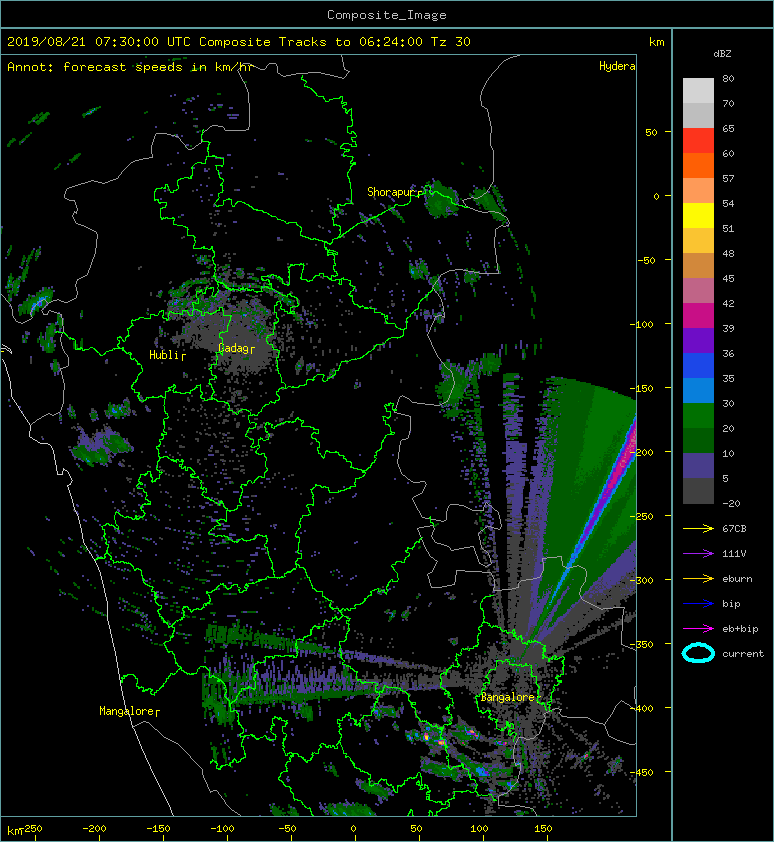Click the Composite_Image title text
This screenshot has height=842, width=774.
[x=387, y=15]
